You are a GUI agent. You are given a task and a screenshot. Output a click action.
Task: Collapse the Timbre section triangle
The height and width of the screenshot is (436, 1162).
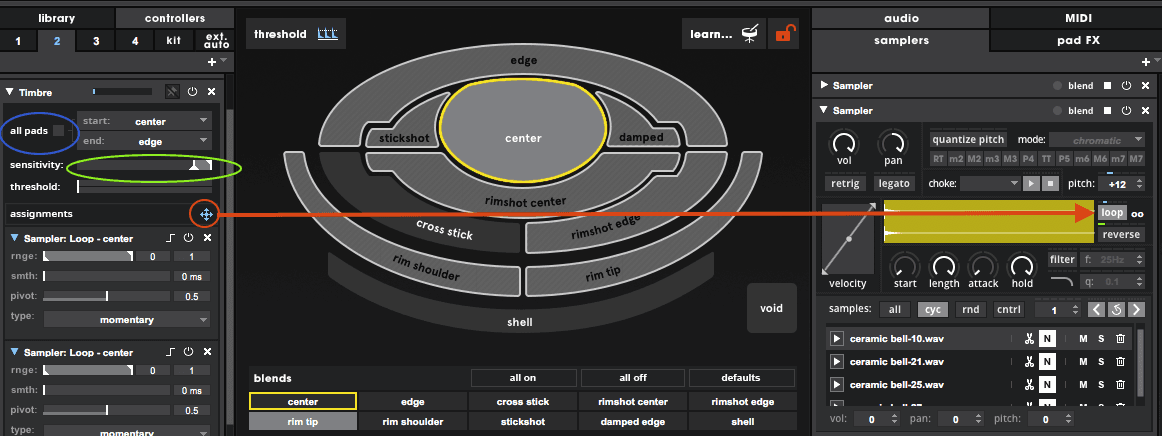(10, 91)
